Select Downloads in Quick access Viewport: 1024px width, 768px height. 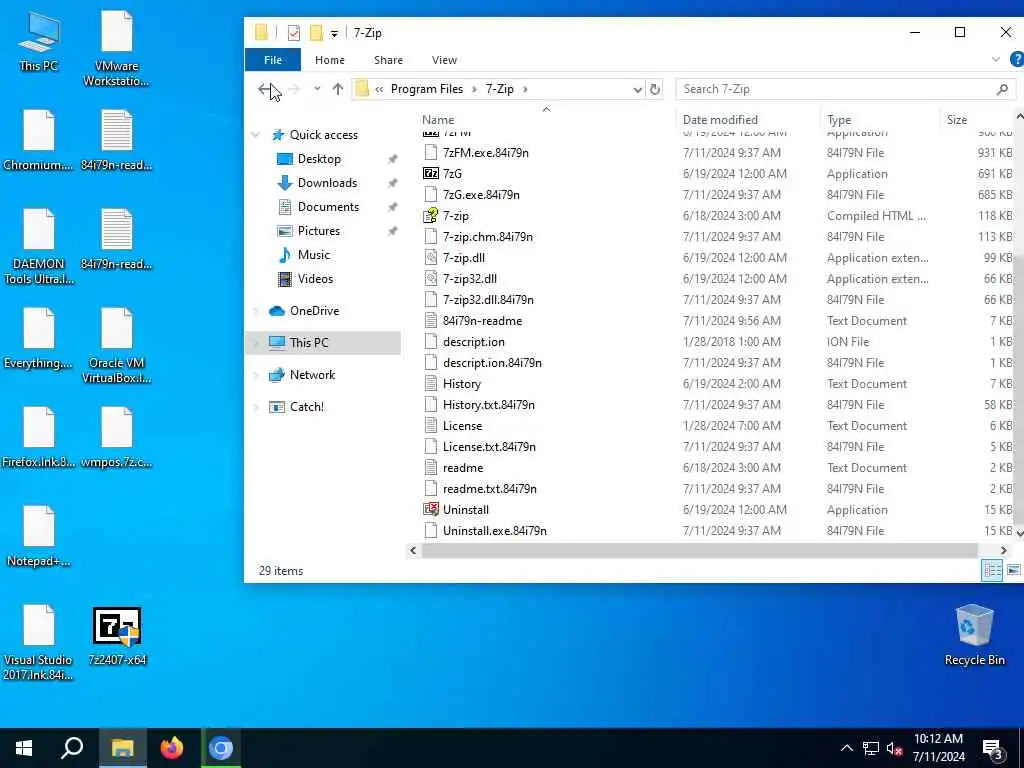(x=327, y=183)
